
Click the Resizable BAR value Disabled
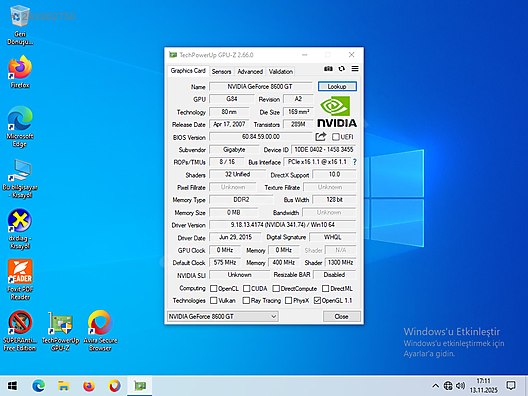[334, 275]
